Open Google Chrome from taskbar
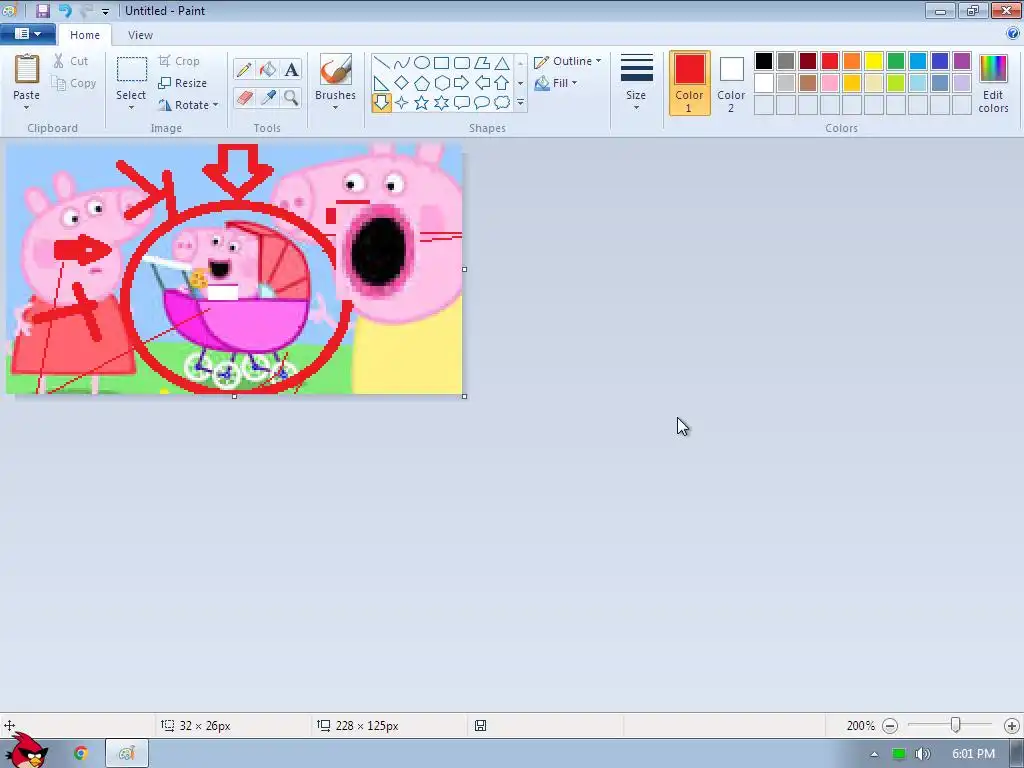The height and width of the screenshot is (768, 1024). click(80, 753)
